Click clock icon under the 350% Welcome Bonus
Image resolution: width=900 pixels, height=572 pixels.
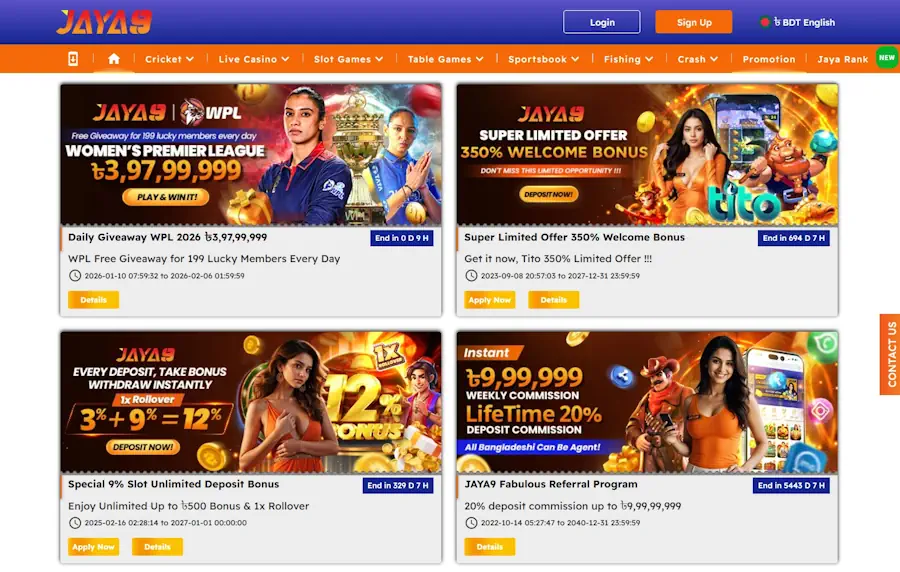click(x=471, y=275)
